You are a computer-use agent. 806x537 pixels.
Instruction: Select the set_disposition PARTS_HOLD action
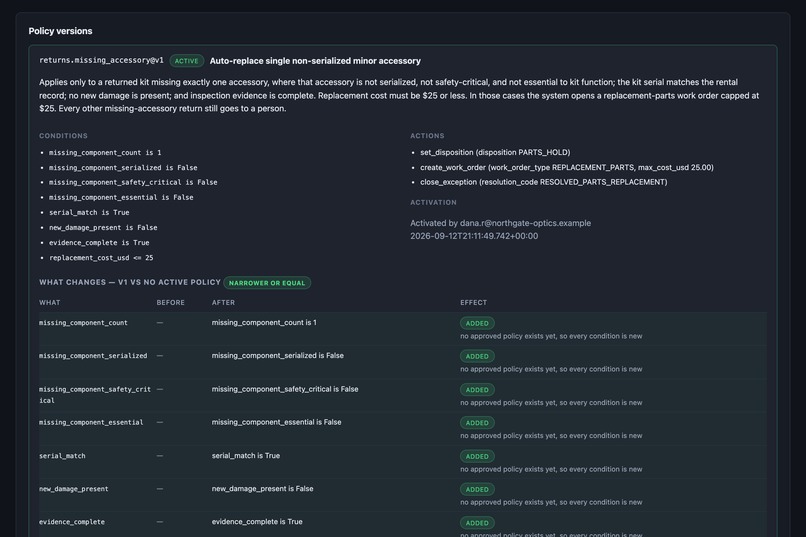[x=495, y=152]
